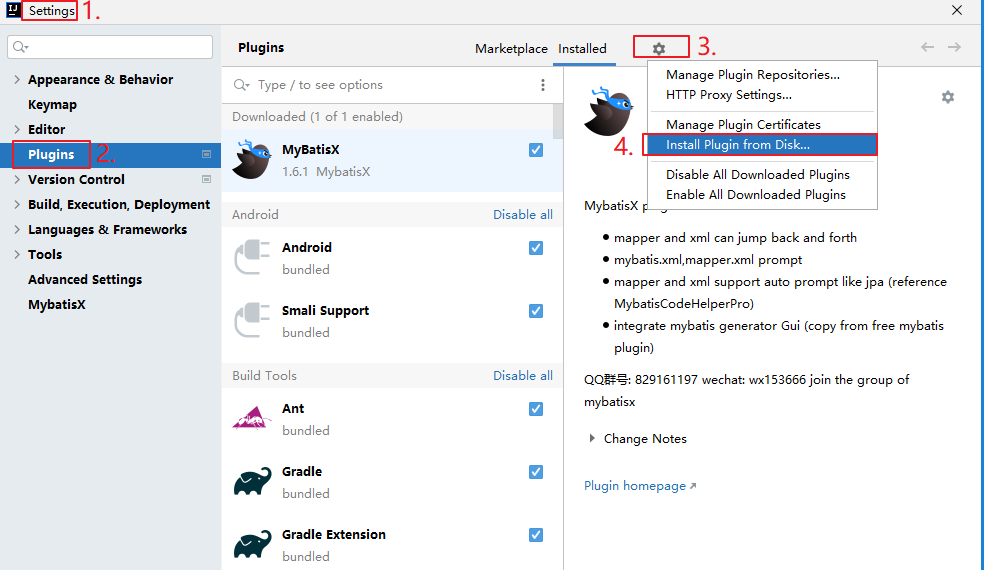Disable the Android plugin checkbox
Screen dimensions: 984x570
[x=536, y=248]
